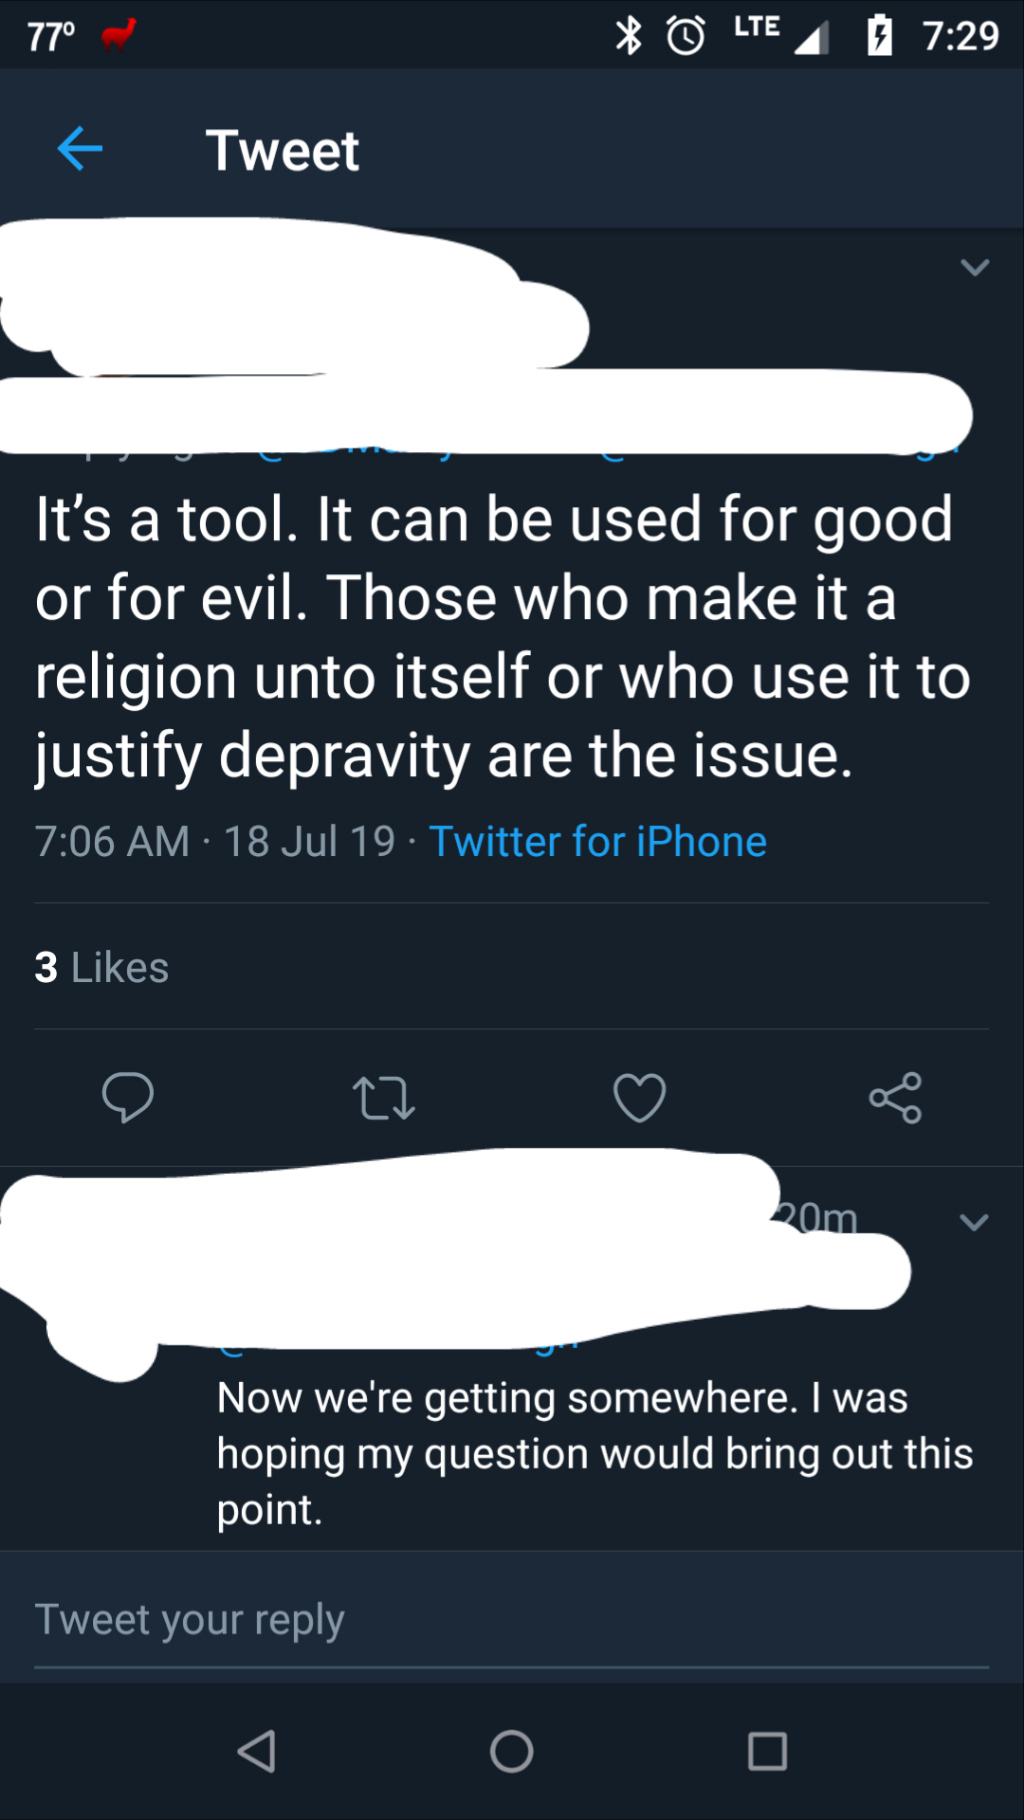
Task: Tap the back arrow icon
Action: coord(80,150)
